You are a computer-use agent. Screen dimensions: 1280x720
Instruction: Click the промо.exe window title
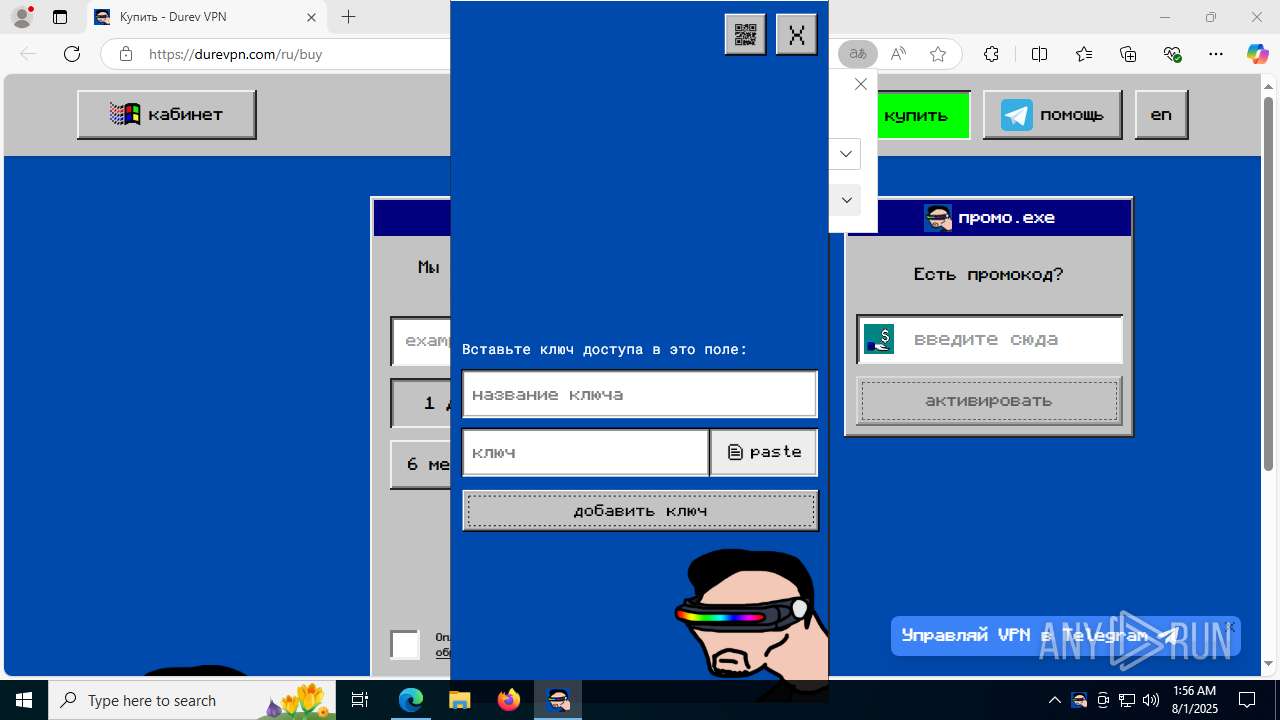coord(1006,217)
